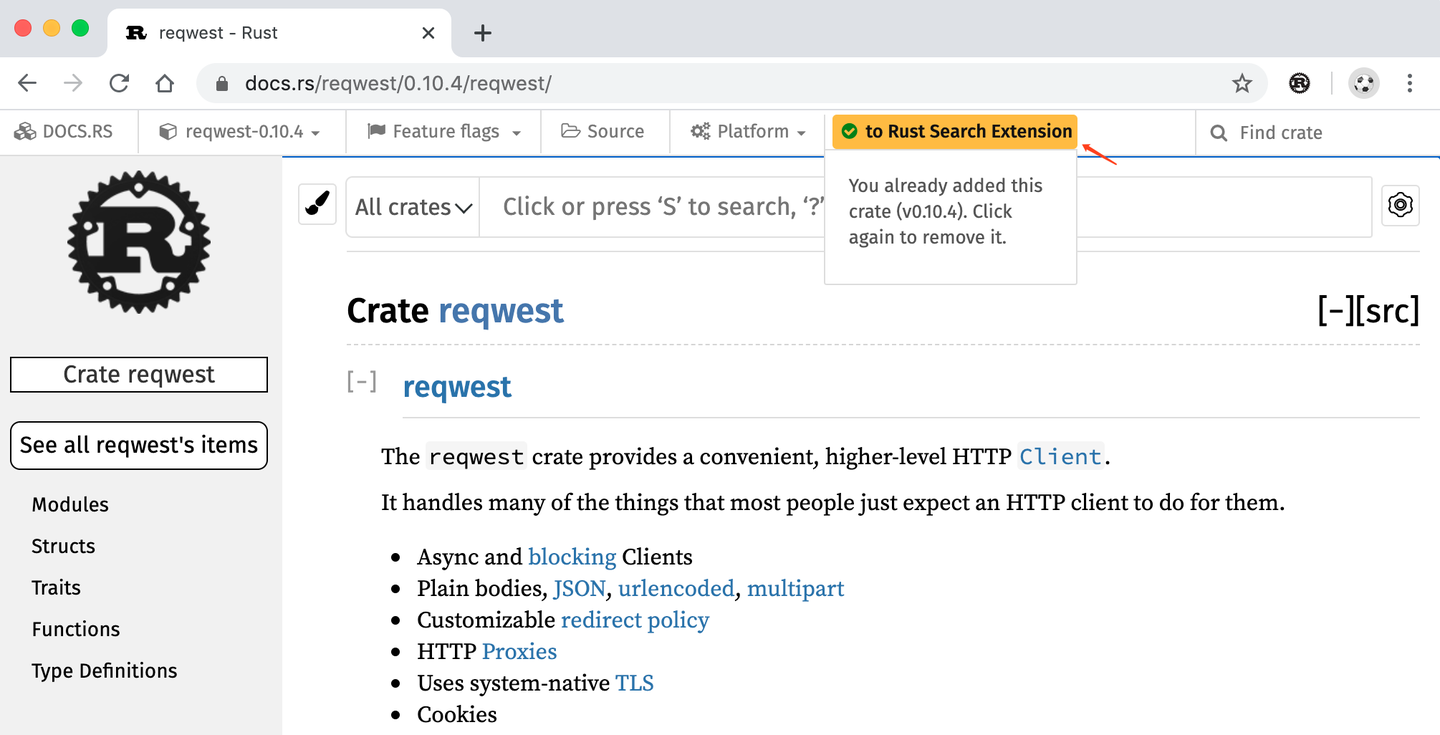Image resolution: width=1440 pixels, height=735 pixels.
Task: Go back with the browser back arrow
Action: click(27, 83)
